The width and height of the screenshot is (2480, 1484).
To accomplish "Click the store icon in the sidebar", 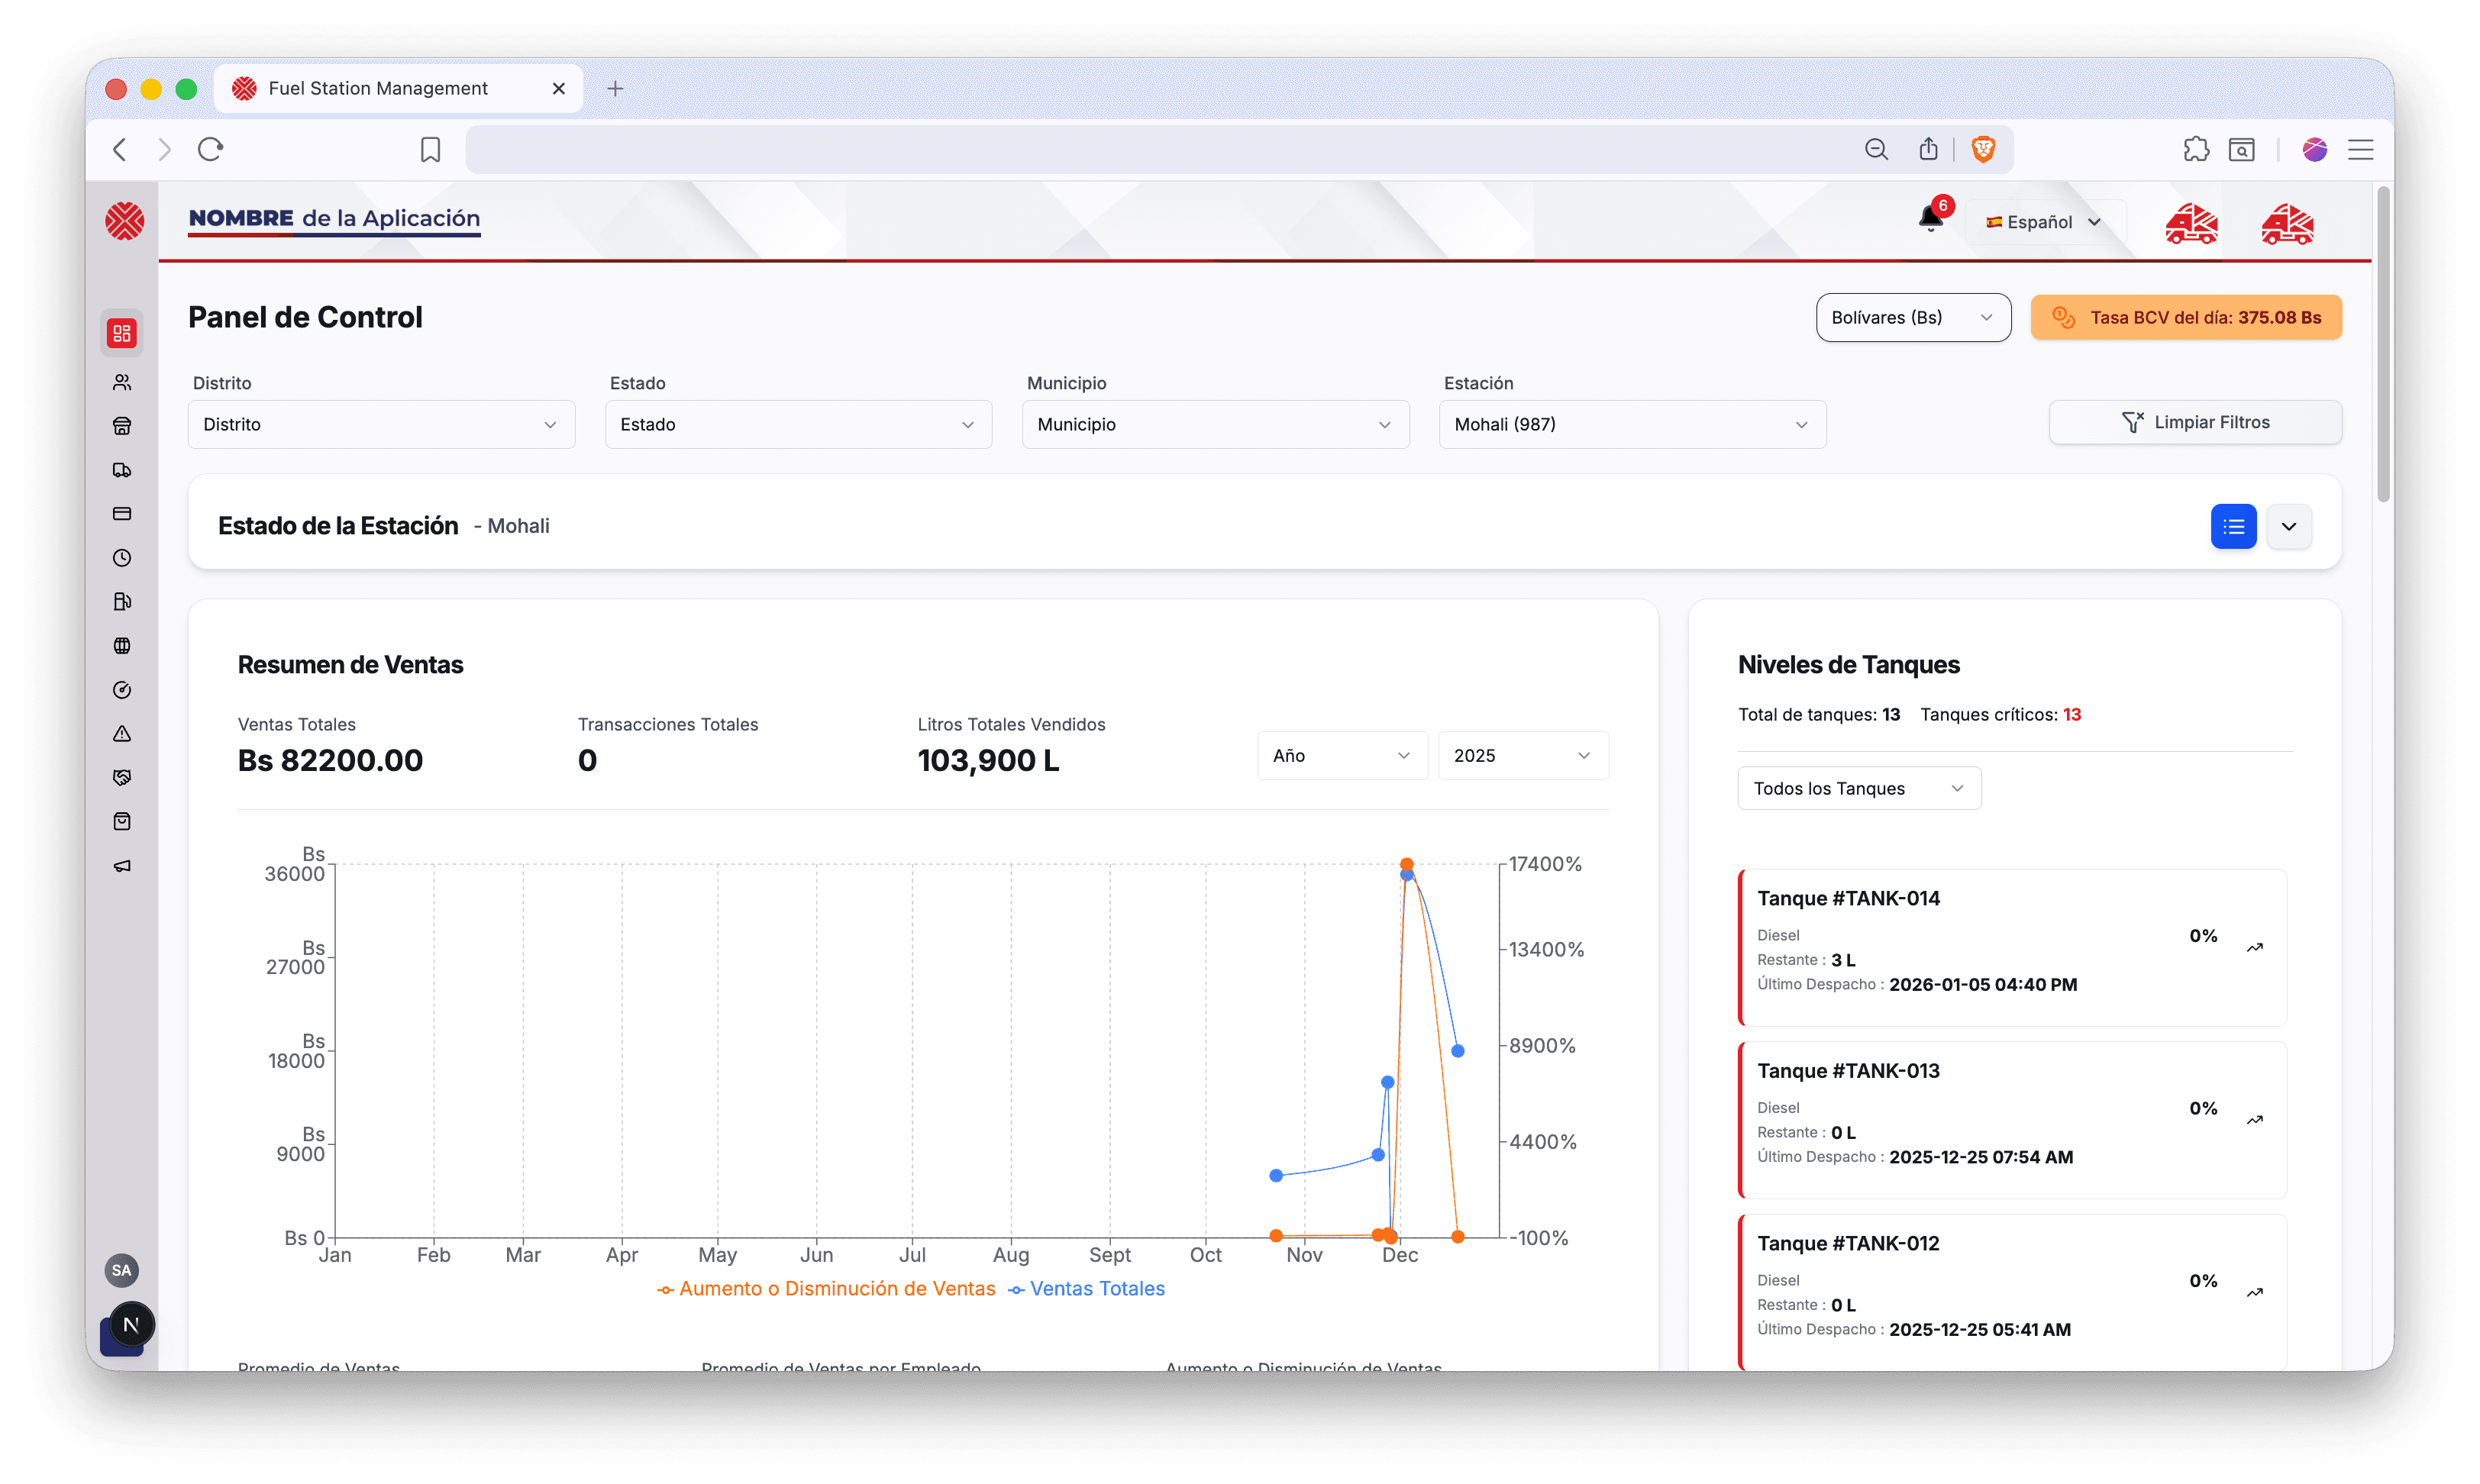I will pos(122,426).
